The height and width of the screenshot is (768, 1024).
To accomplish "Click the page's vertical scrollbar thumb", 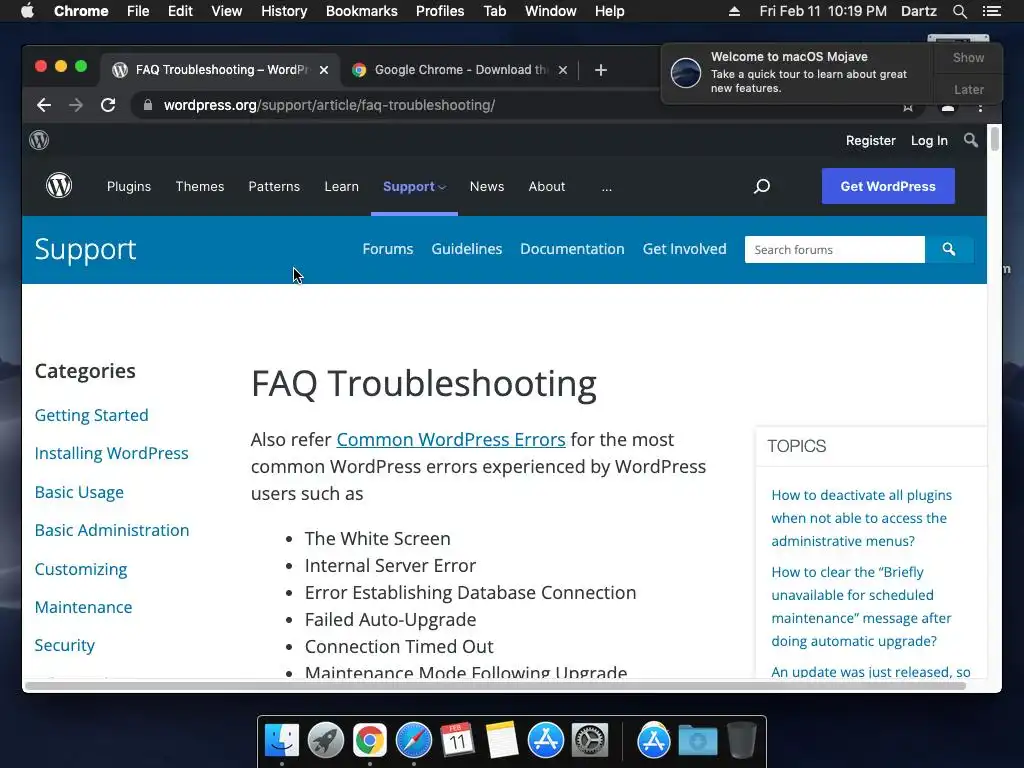I will [x=994, y=139].
